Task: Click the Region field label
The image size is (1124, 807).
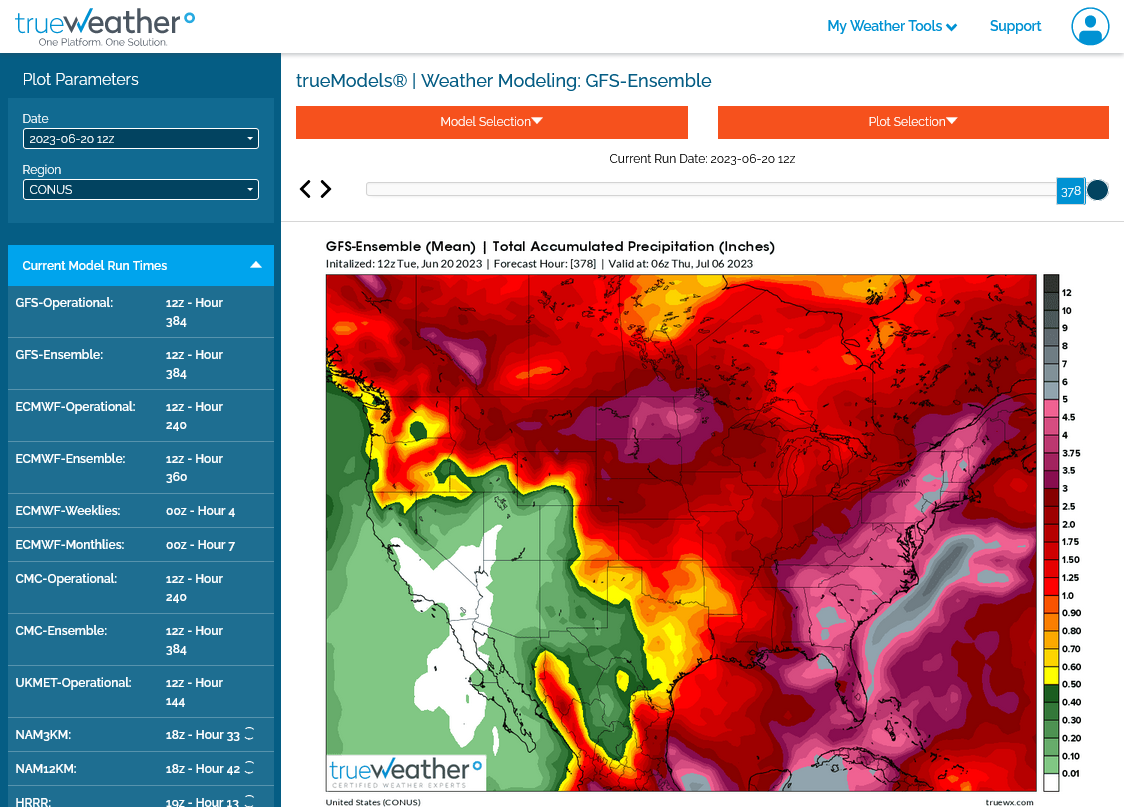Action: pos(42,170)
